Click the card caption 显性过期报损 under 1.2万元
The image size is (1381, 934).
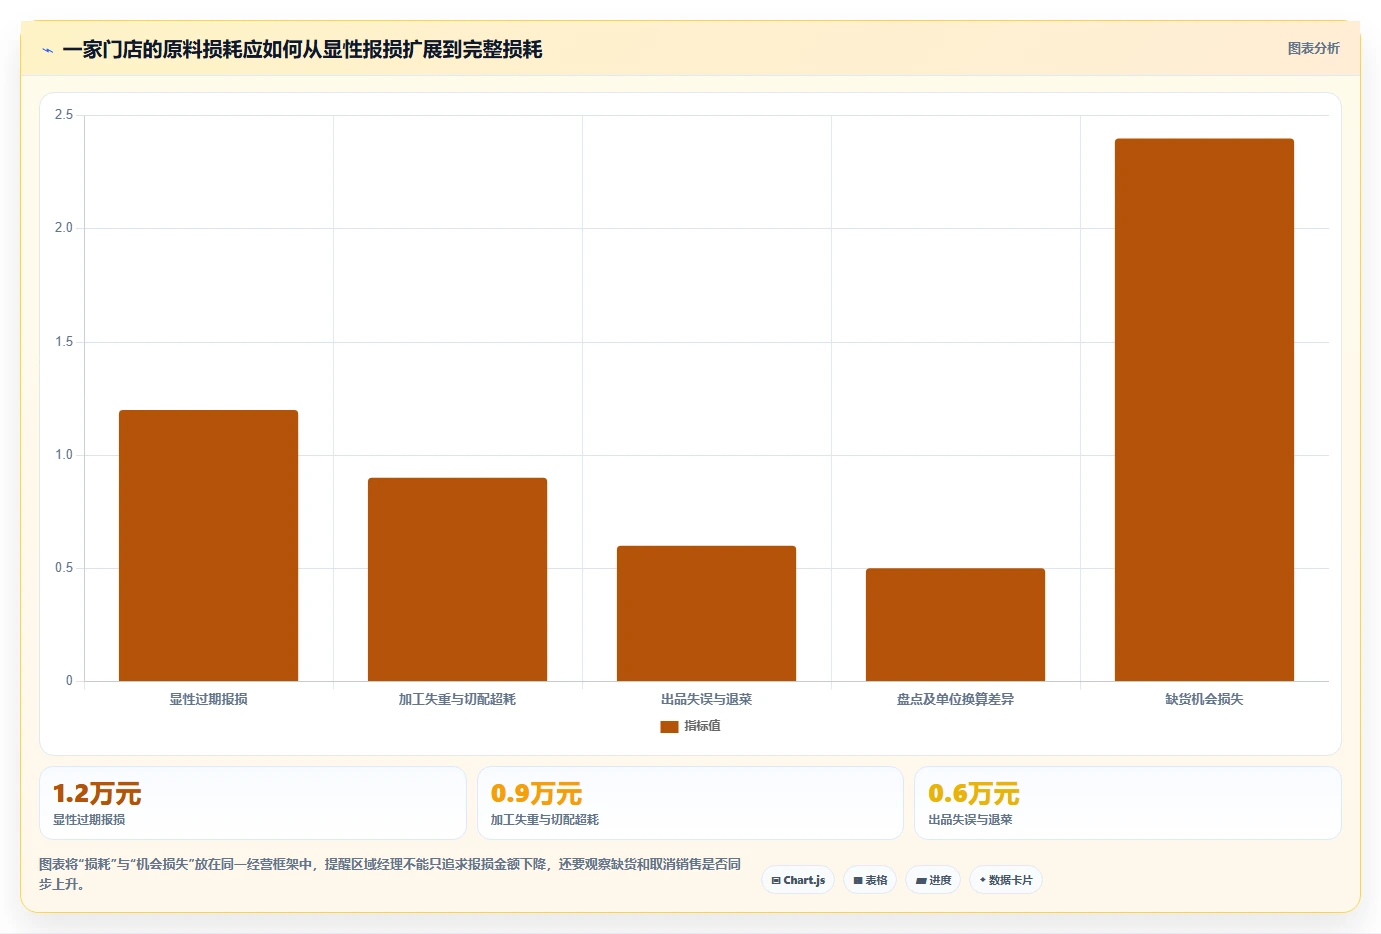click(x=89, y=819)
